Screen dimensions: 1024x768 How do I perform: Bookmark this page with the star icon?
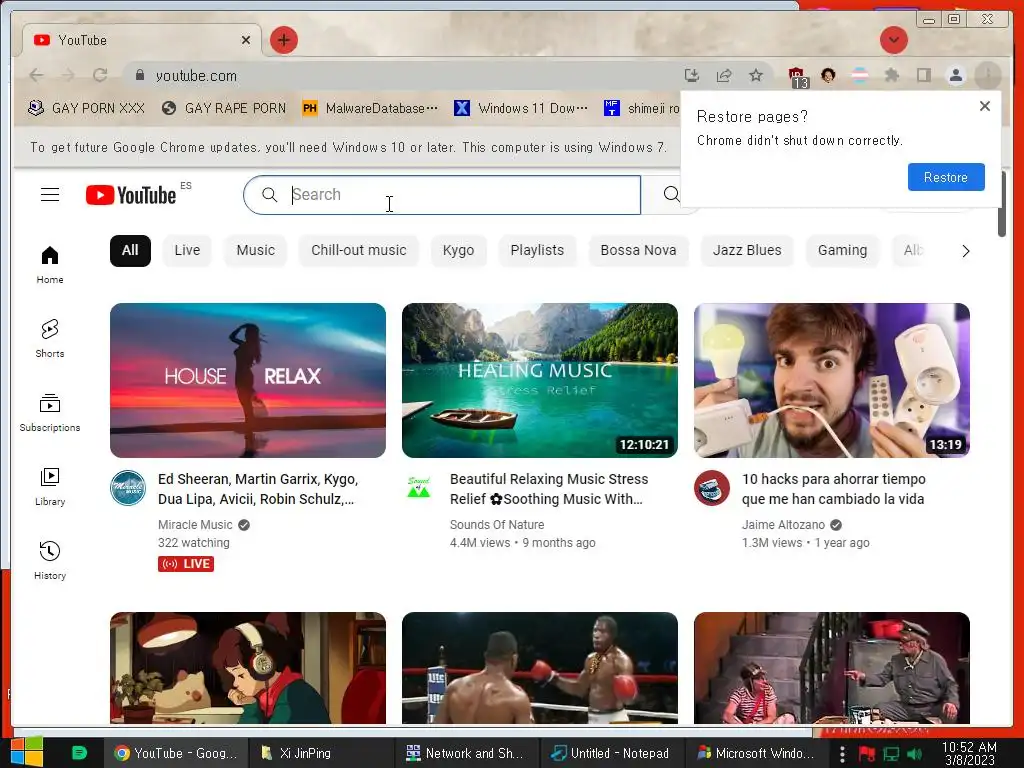(756, 75)
